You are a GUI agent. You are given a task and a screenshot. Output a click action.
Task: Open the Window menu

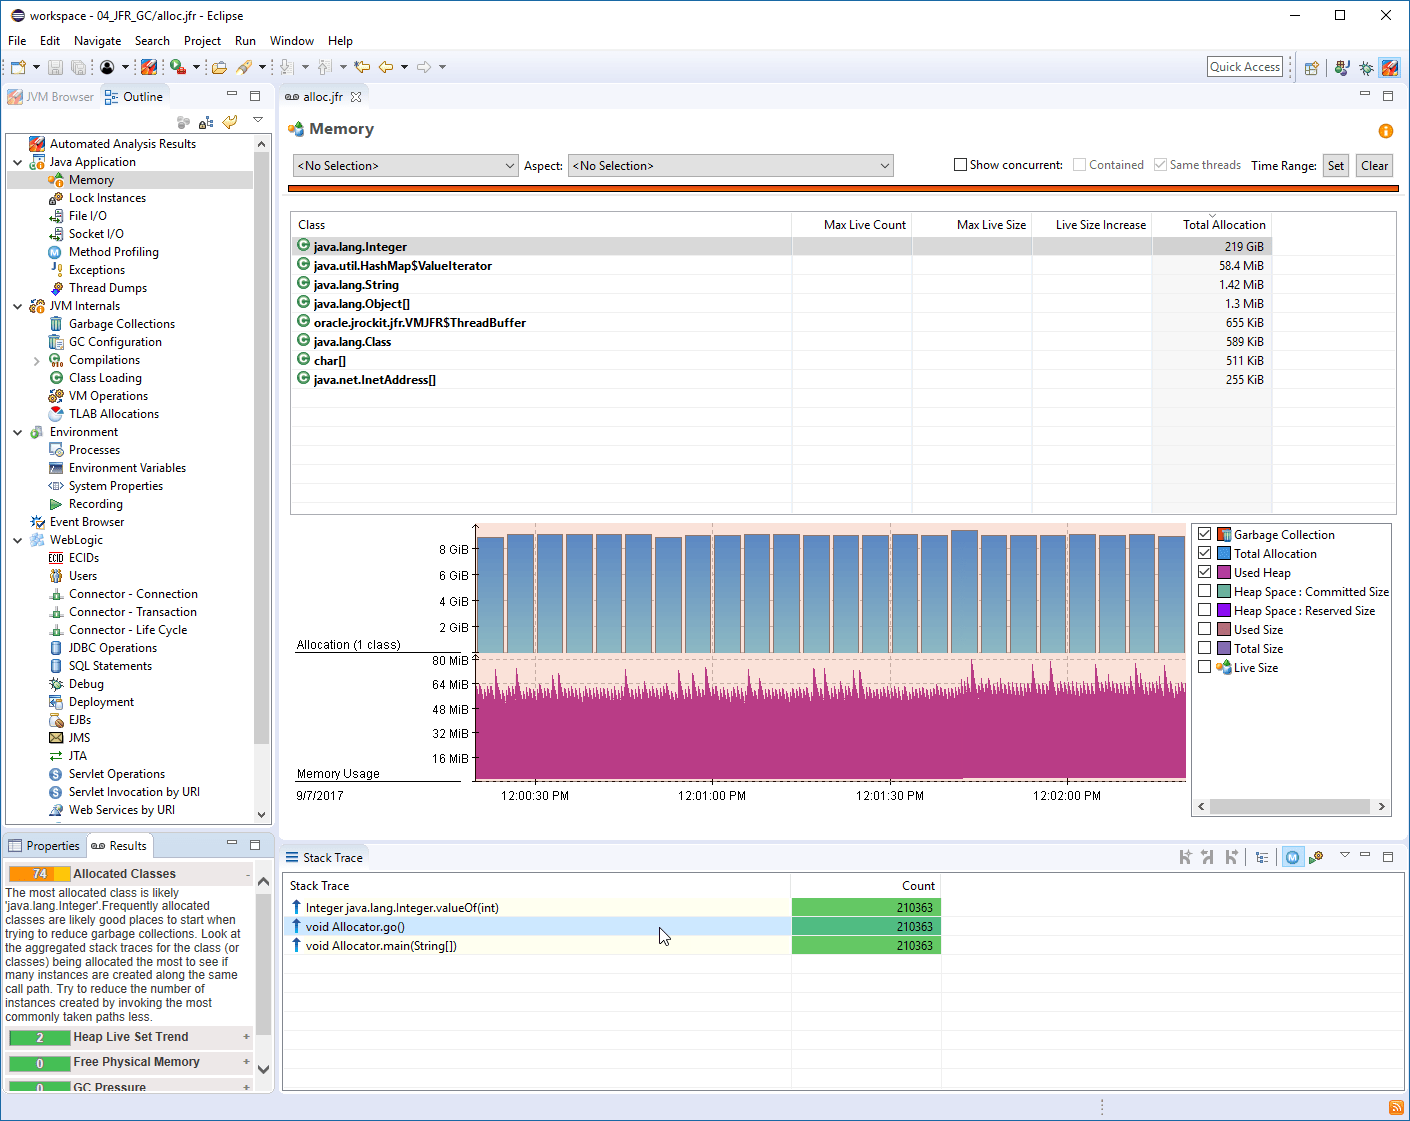click(292, 41)
